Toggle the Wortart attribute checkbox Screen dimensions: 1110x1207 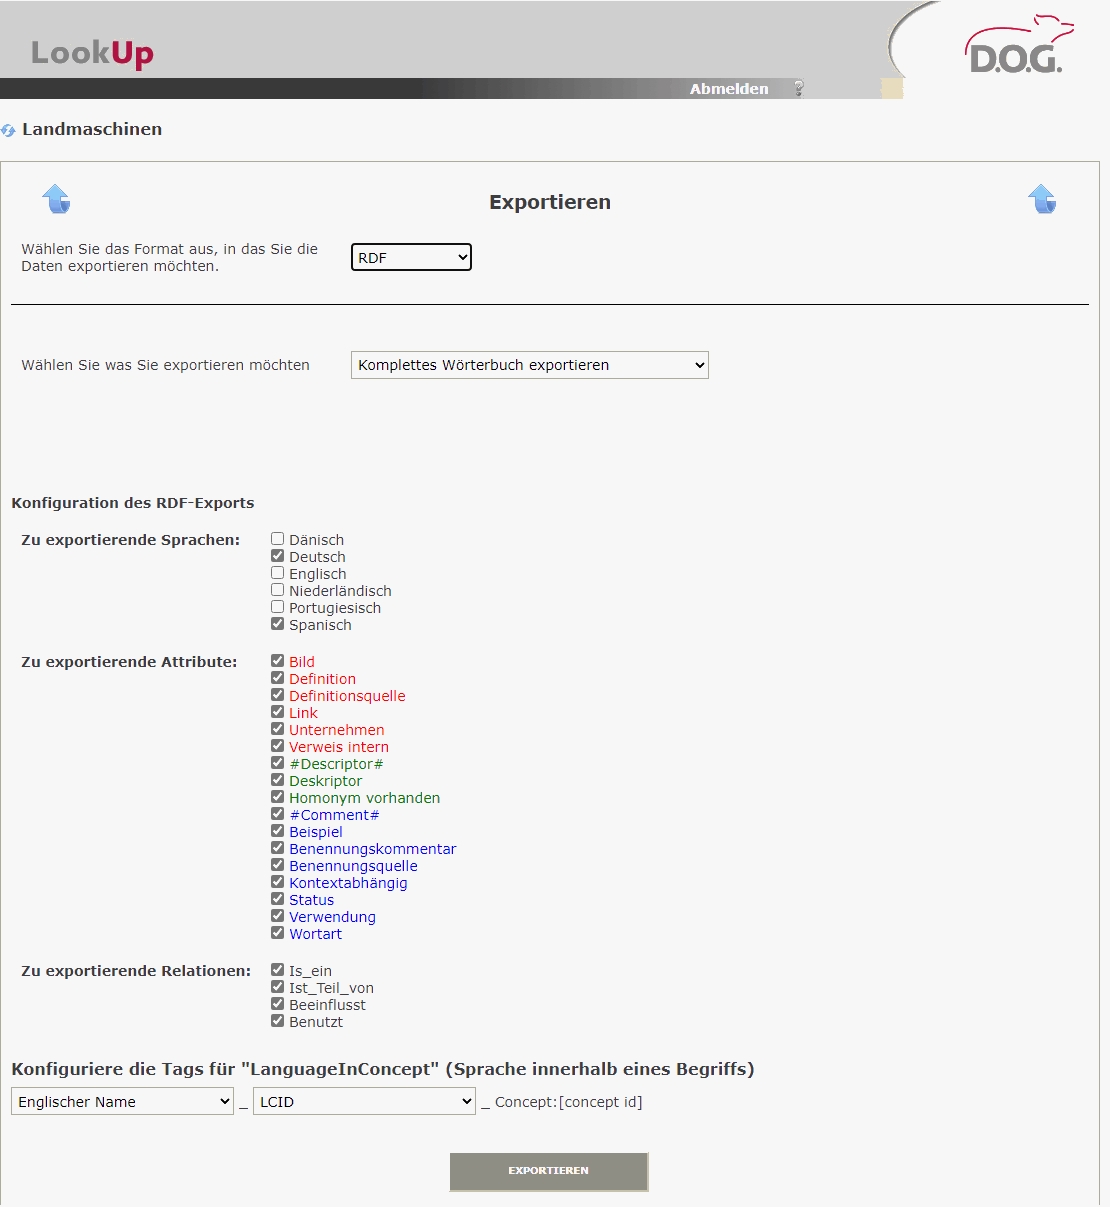point(278,933)
